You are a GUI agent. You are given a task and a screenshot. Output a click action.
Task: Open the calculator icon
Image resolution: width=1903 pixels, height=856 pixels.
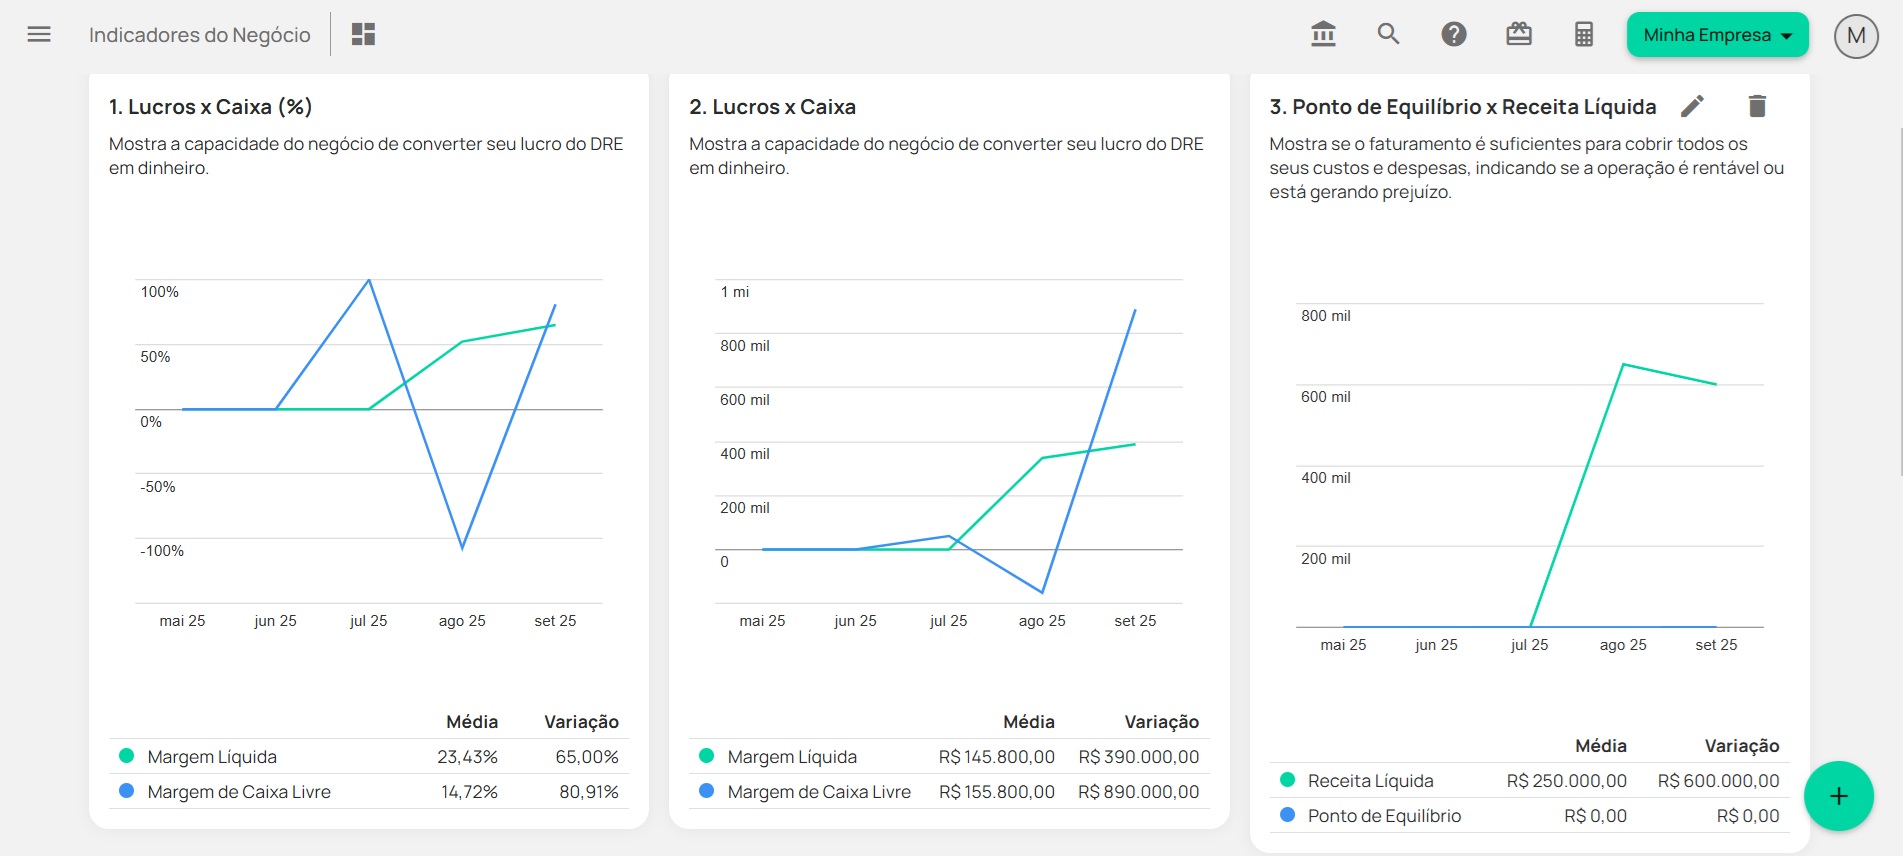pos(1583,35)
